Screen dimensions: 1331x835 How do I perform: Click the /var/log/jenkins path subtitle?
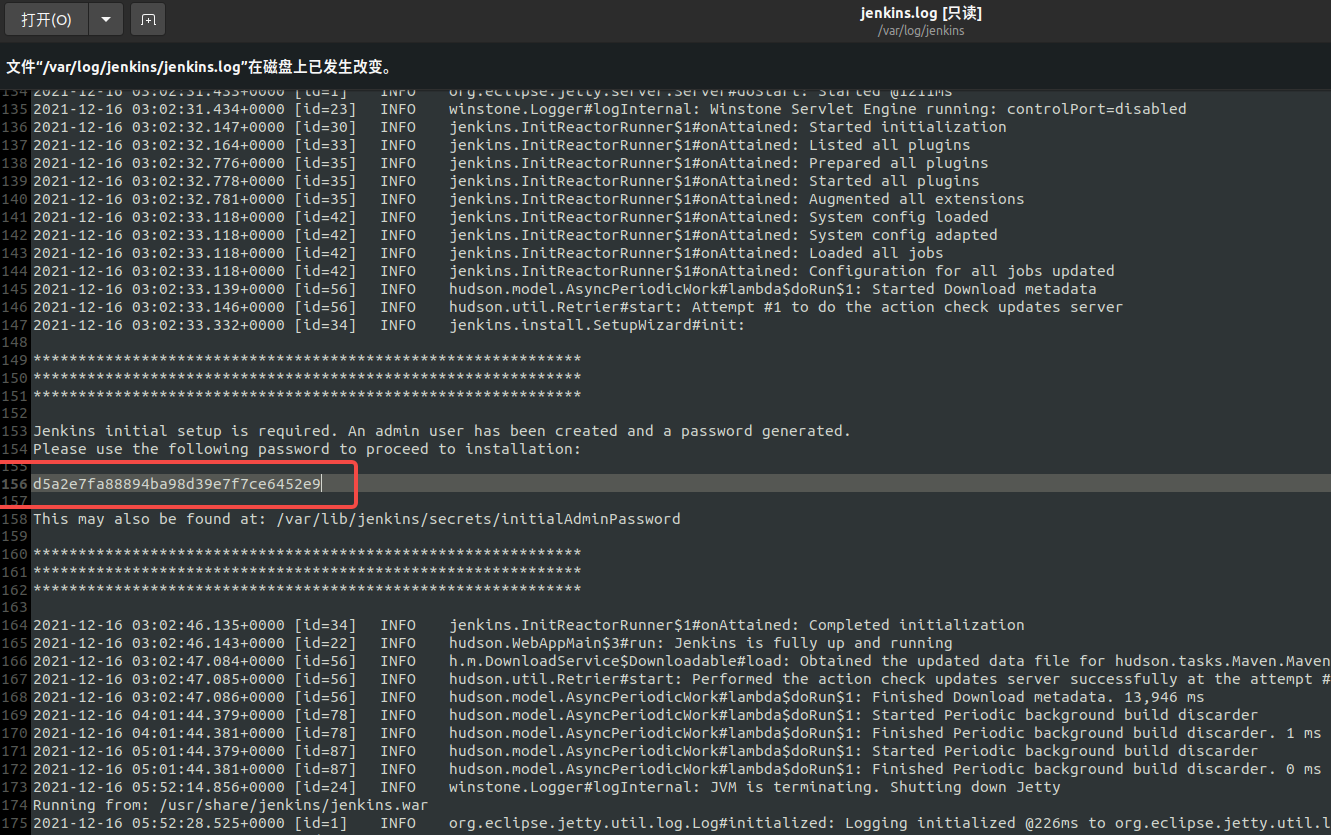pos(921,31)
